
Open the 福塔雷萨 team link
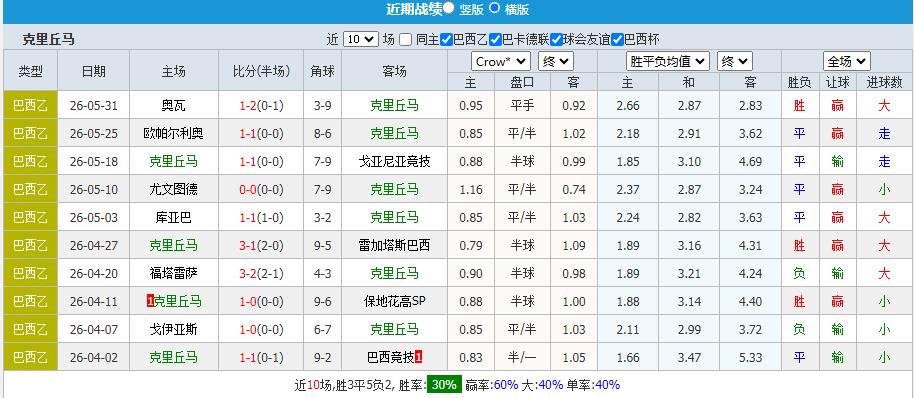coord(174,273)
